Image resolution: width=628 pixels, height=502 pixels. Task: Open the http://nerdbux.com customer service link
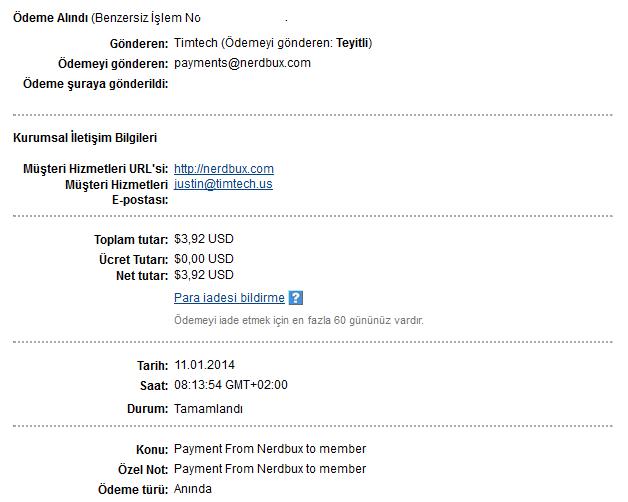224,169
